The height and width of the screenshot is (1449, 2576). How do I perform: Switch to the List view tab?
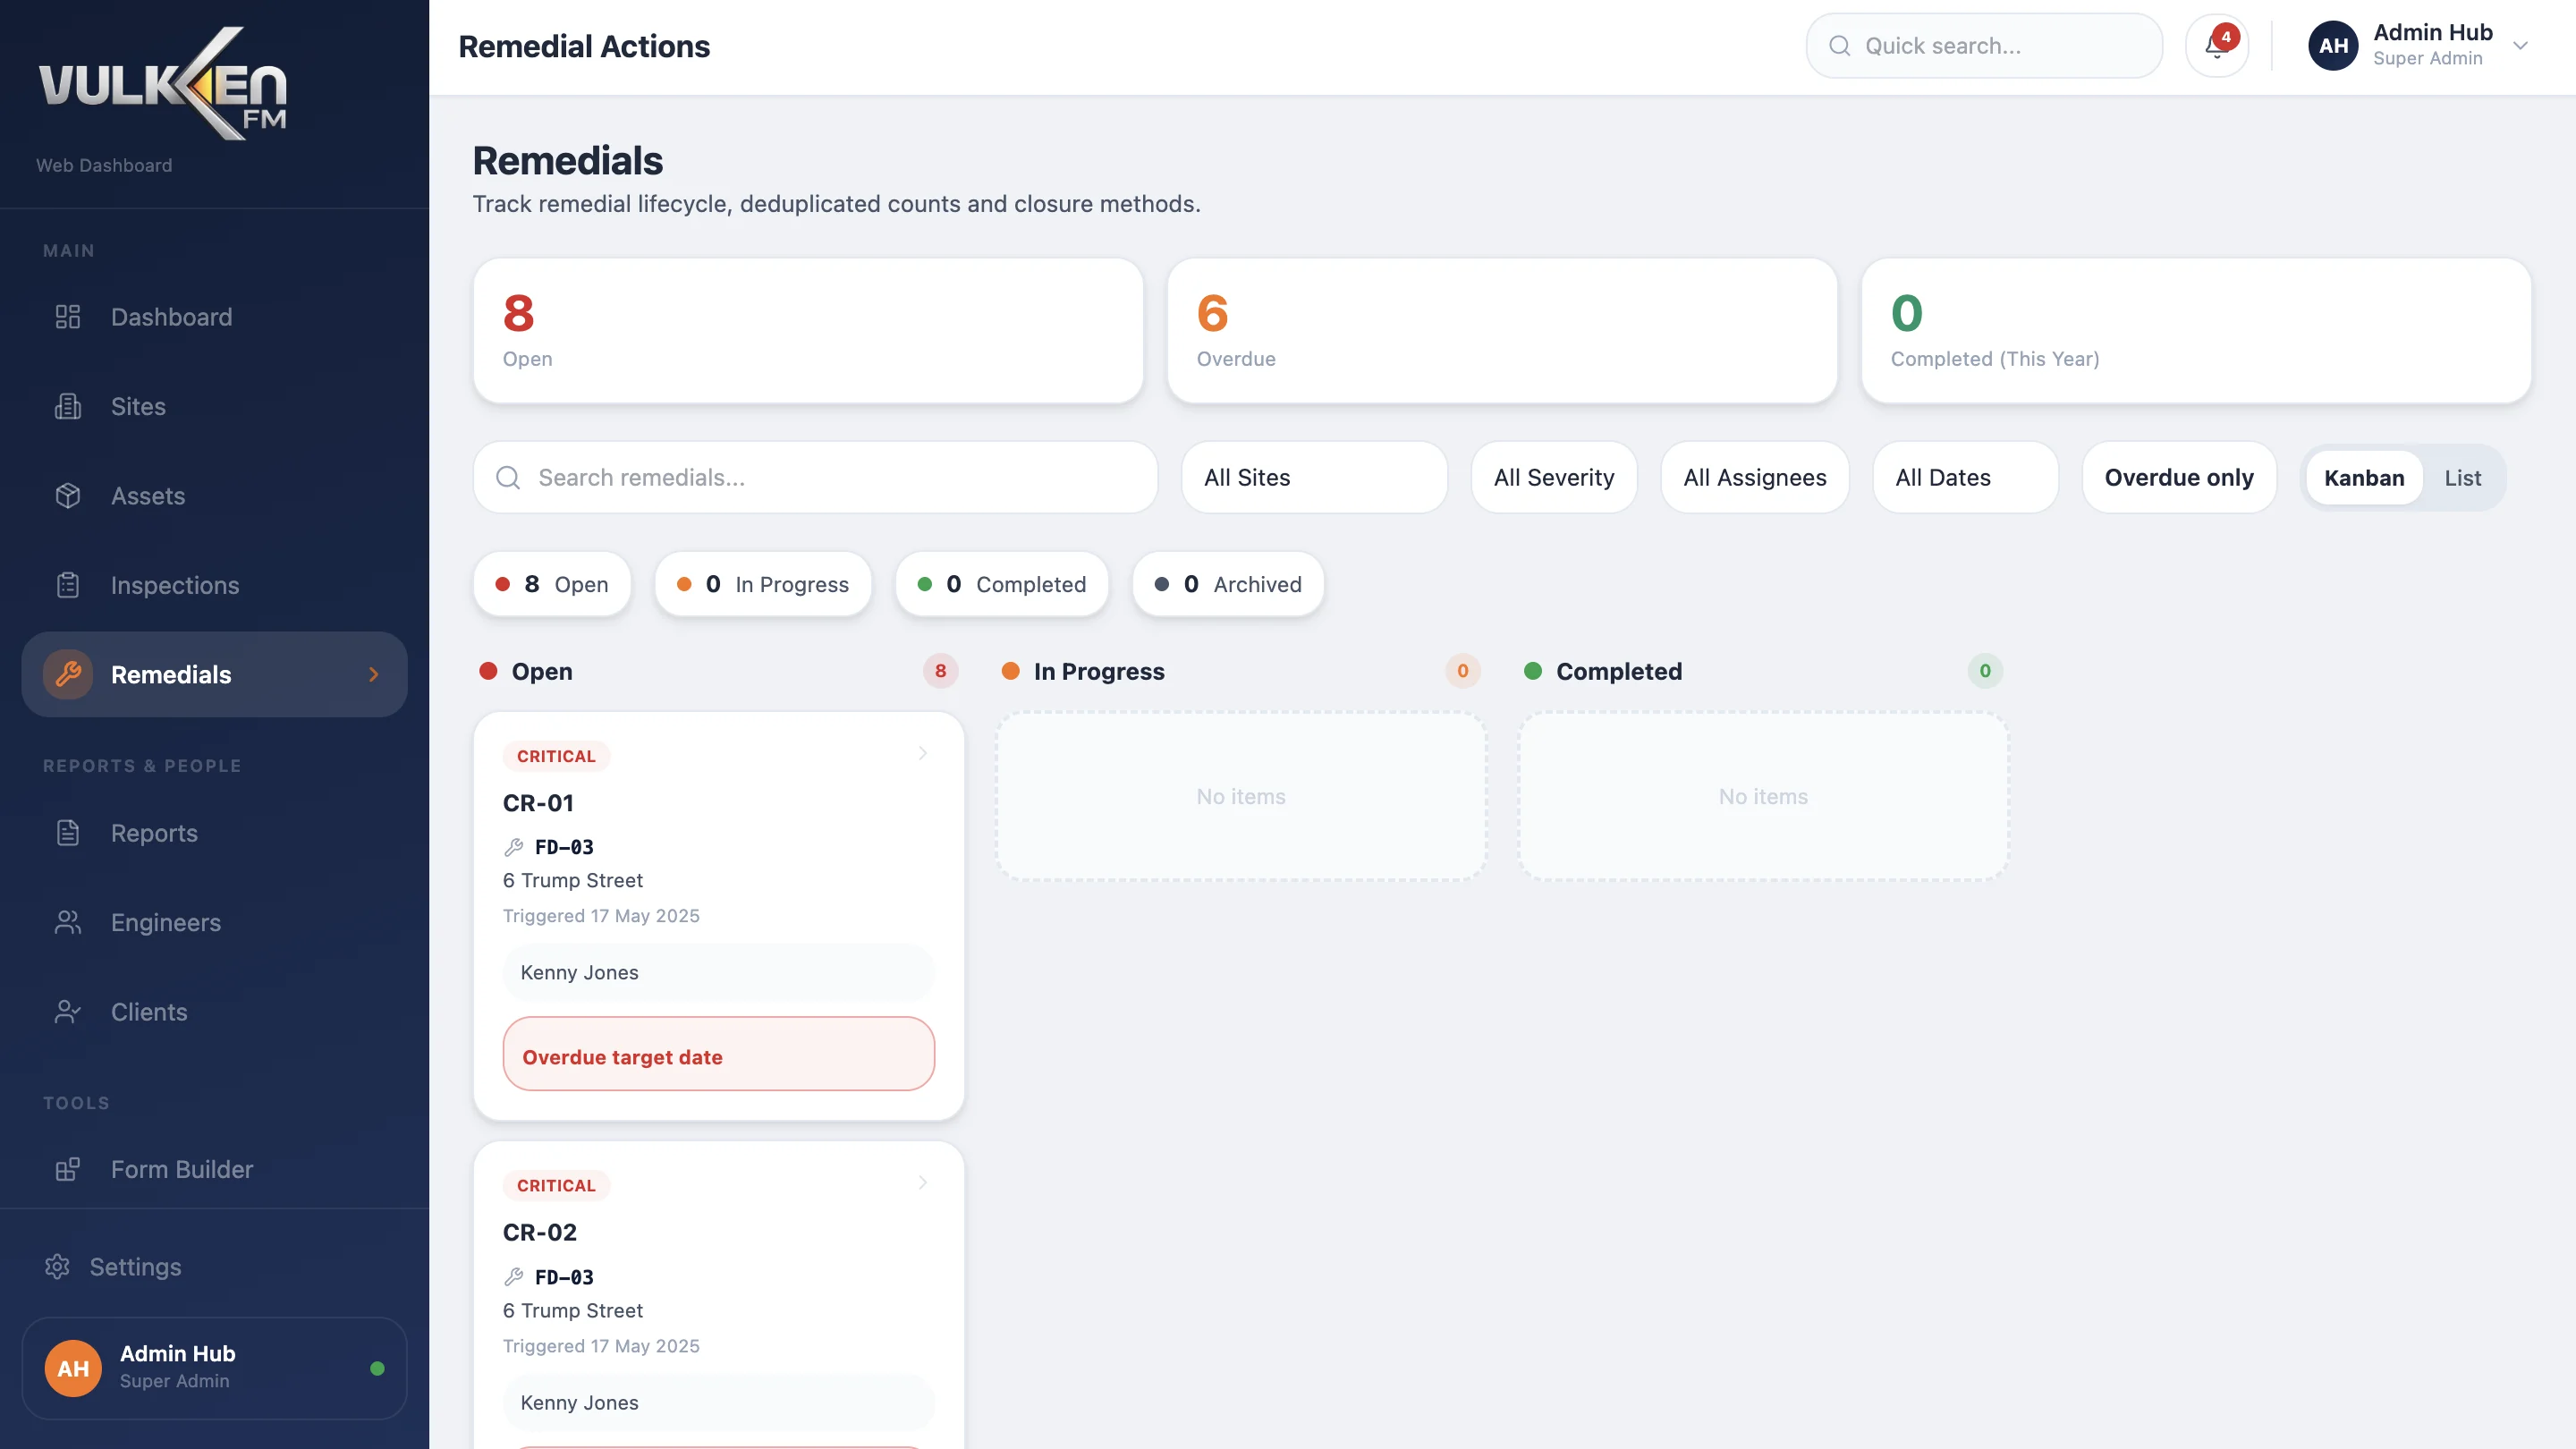pyautogui.click(x=2463, y=477)
